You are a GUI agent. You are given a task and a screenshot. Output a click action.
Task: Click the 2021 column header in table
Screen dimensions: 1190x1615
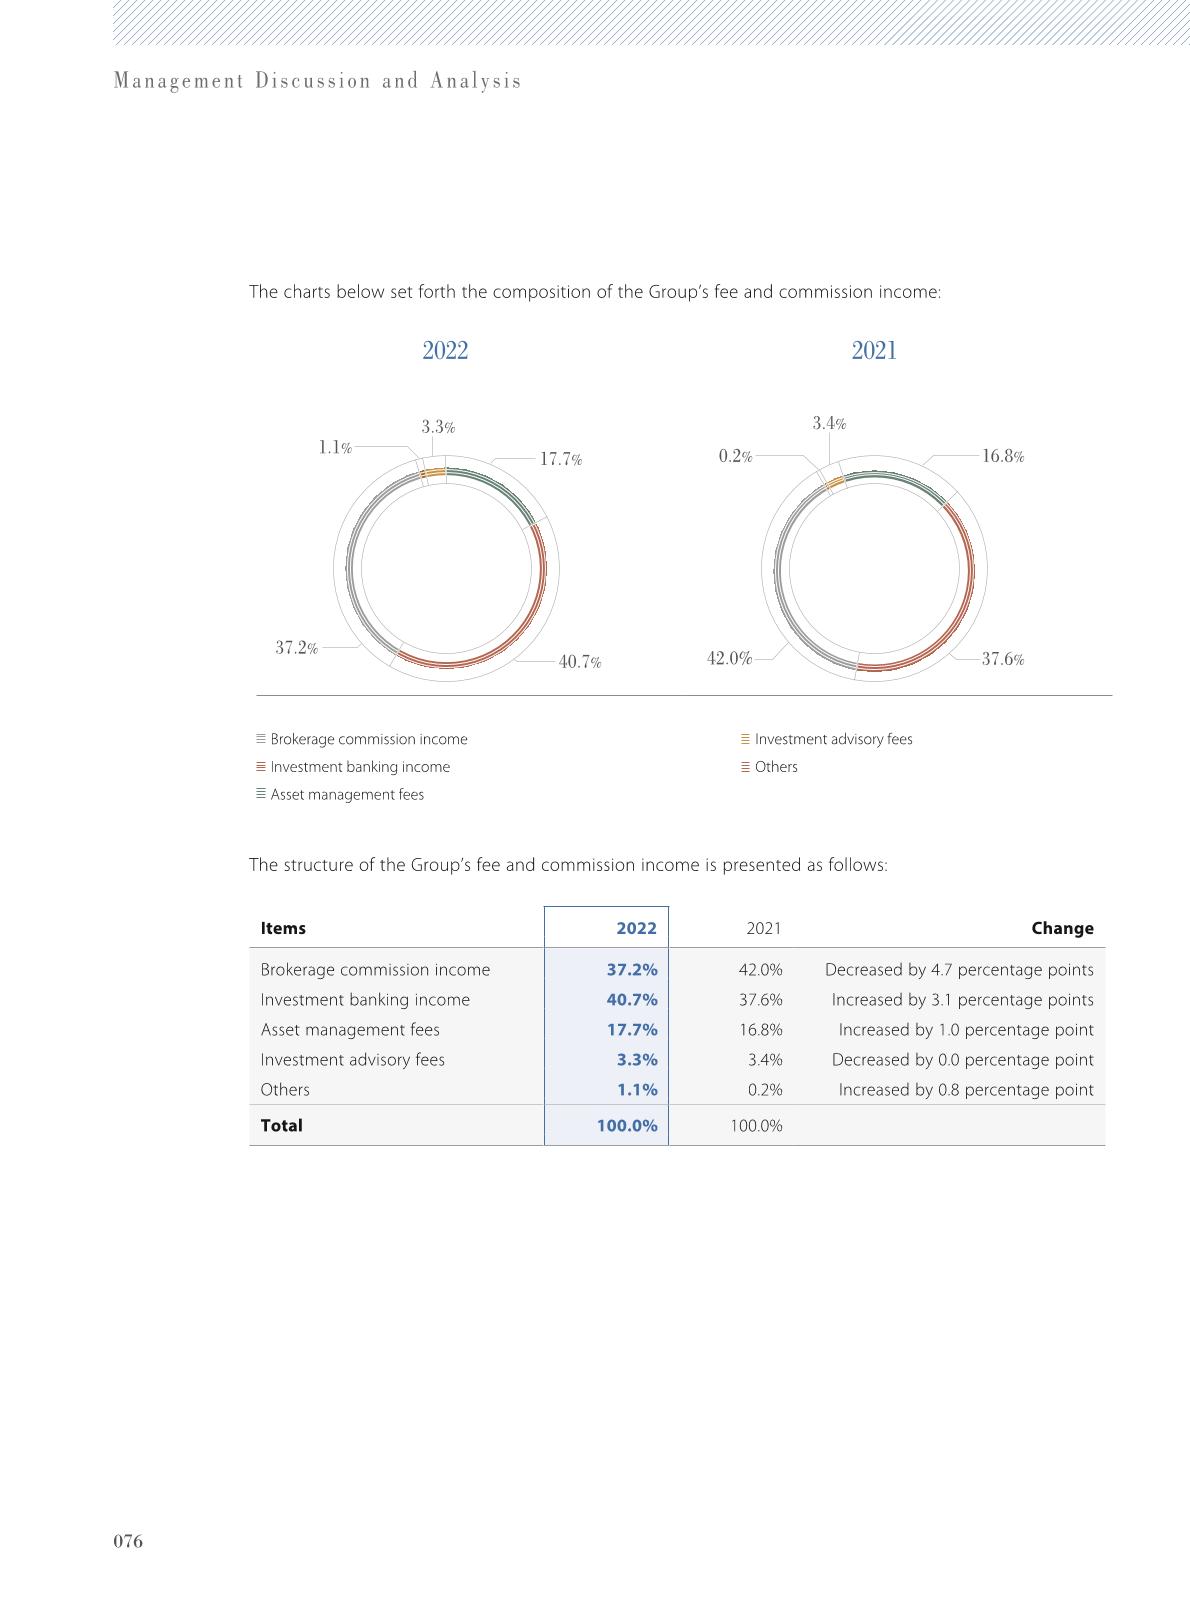coord(764,928)
